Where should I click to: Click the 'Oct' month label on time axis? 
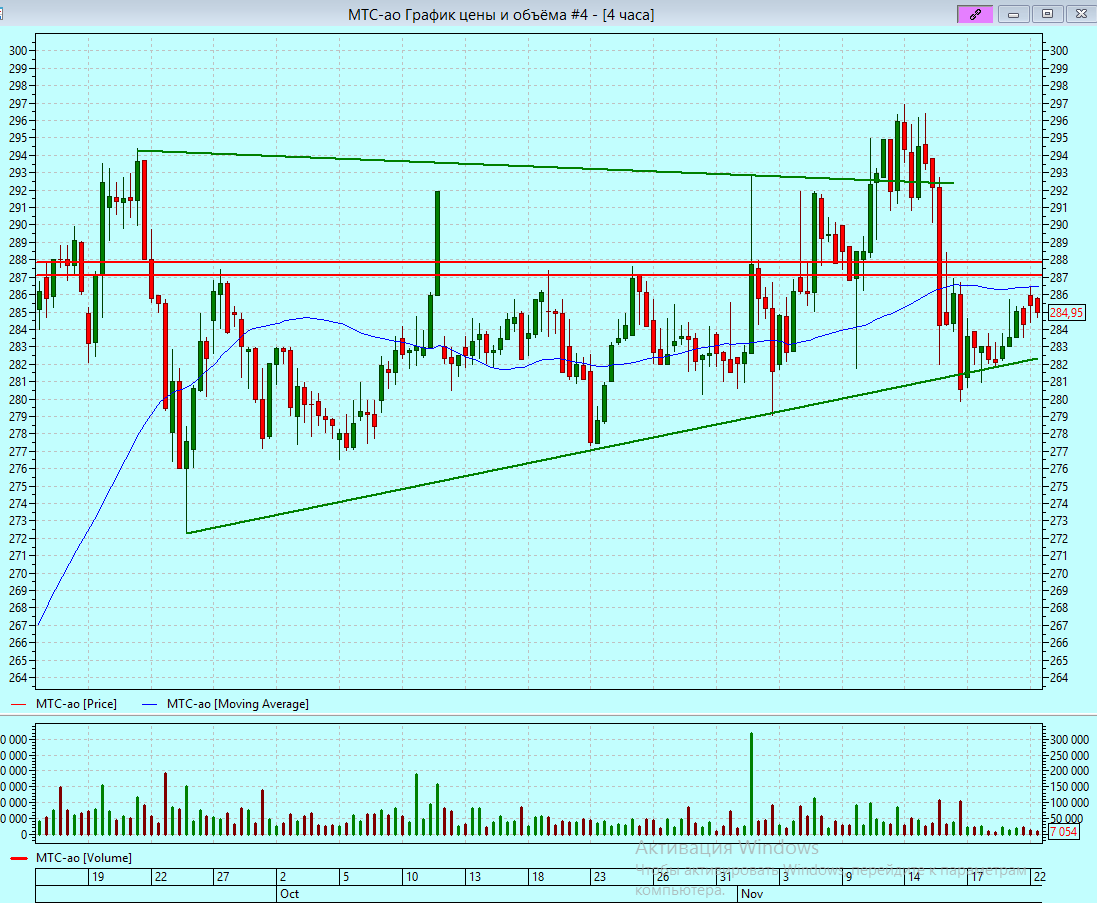click(289, 894)
